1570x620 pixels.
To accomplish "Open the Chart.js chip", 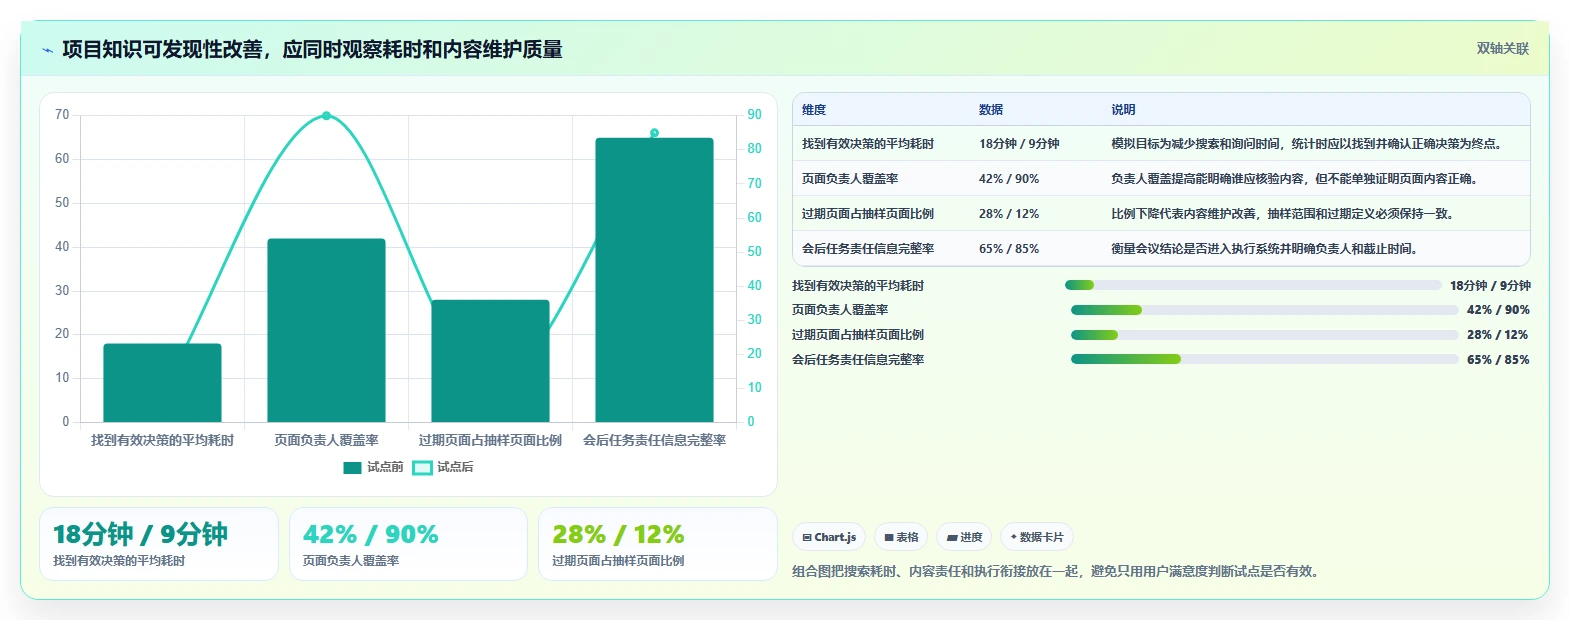I will coord(830,537).
